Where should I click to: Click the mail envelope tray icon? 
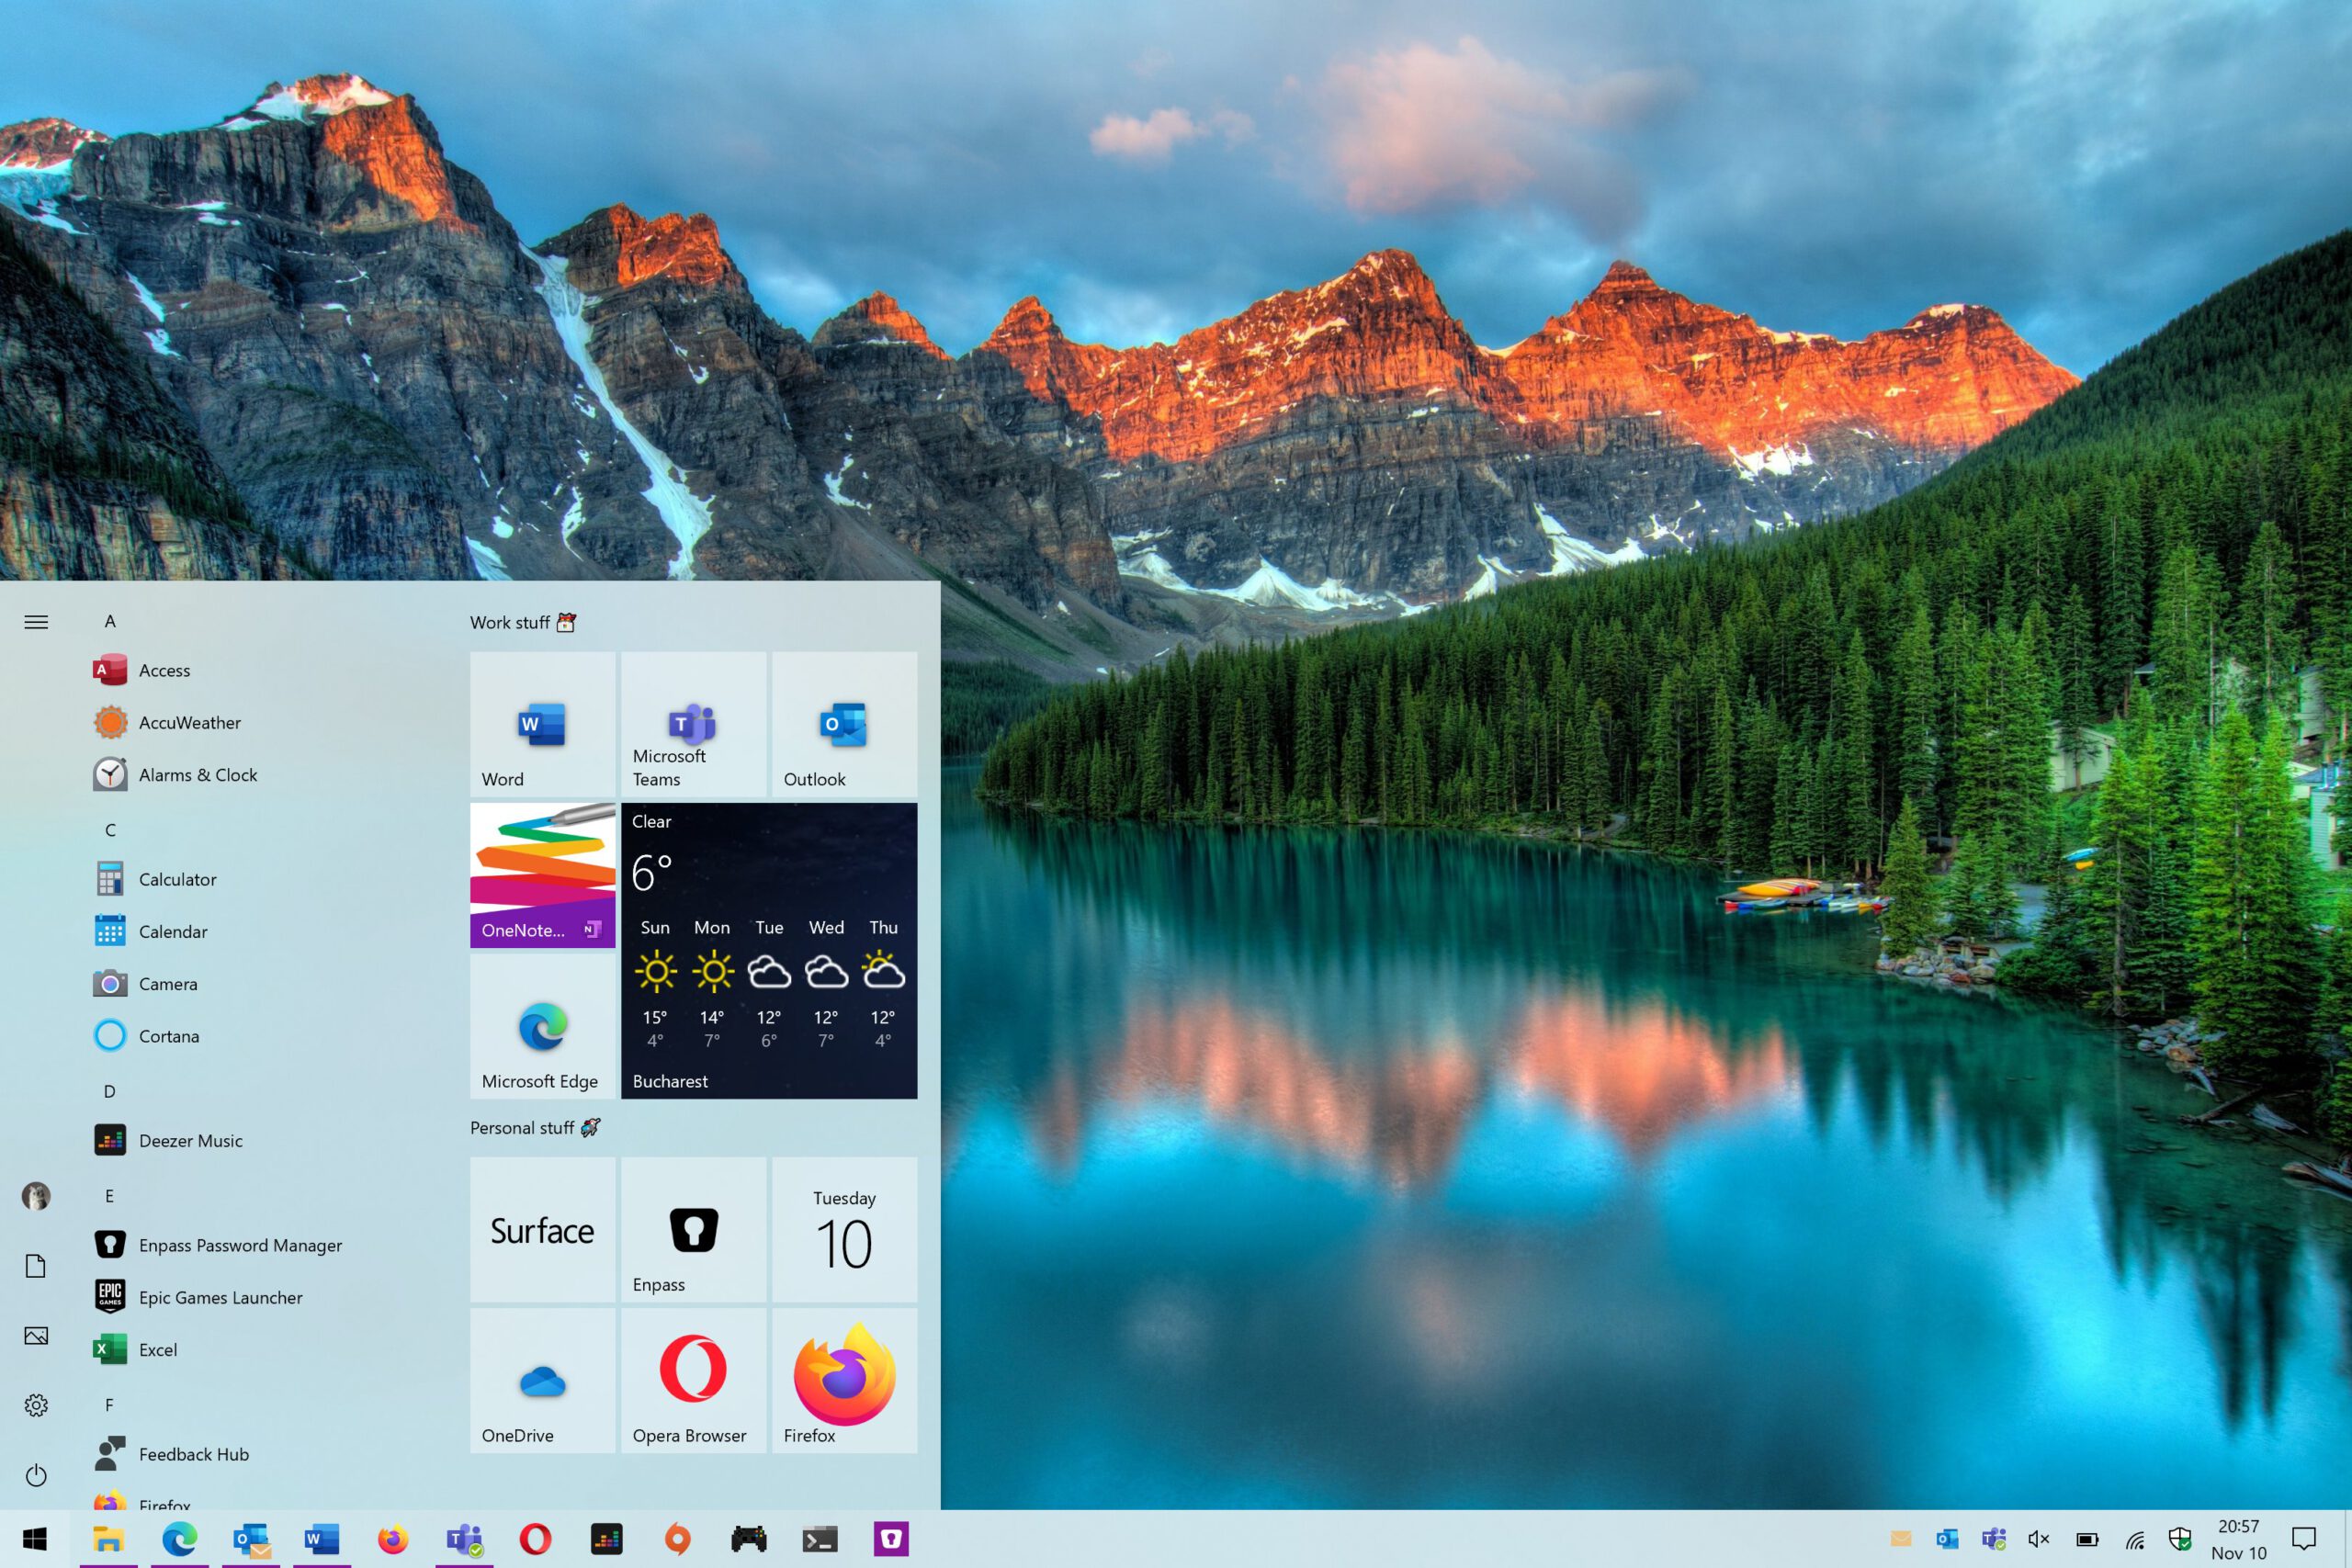(1900, 1539)
